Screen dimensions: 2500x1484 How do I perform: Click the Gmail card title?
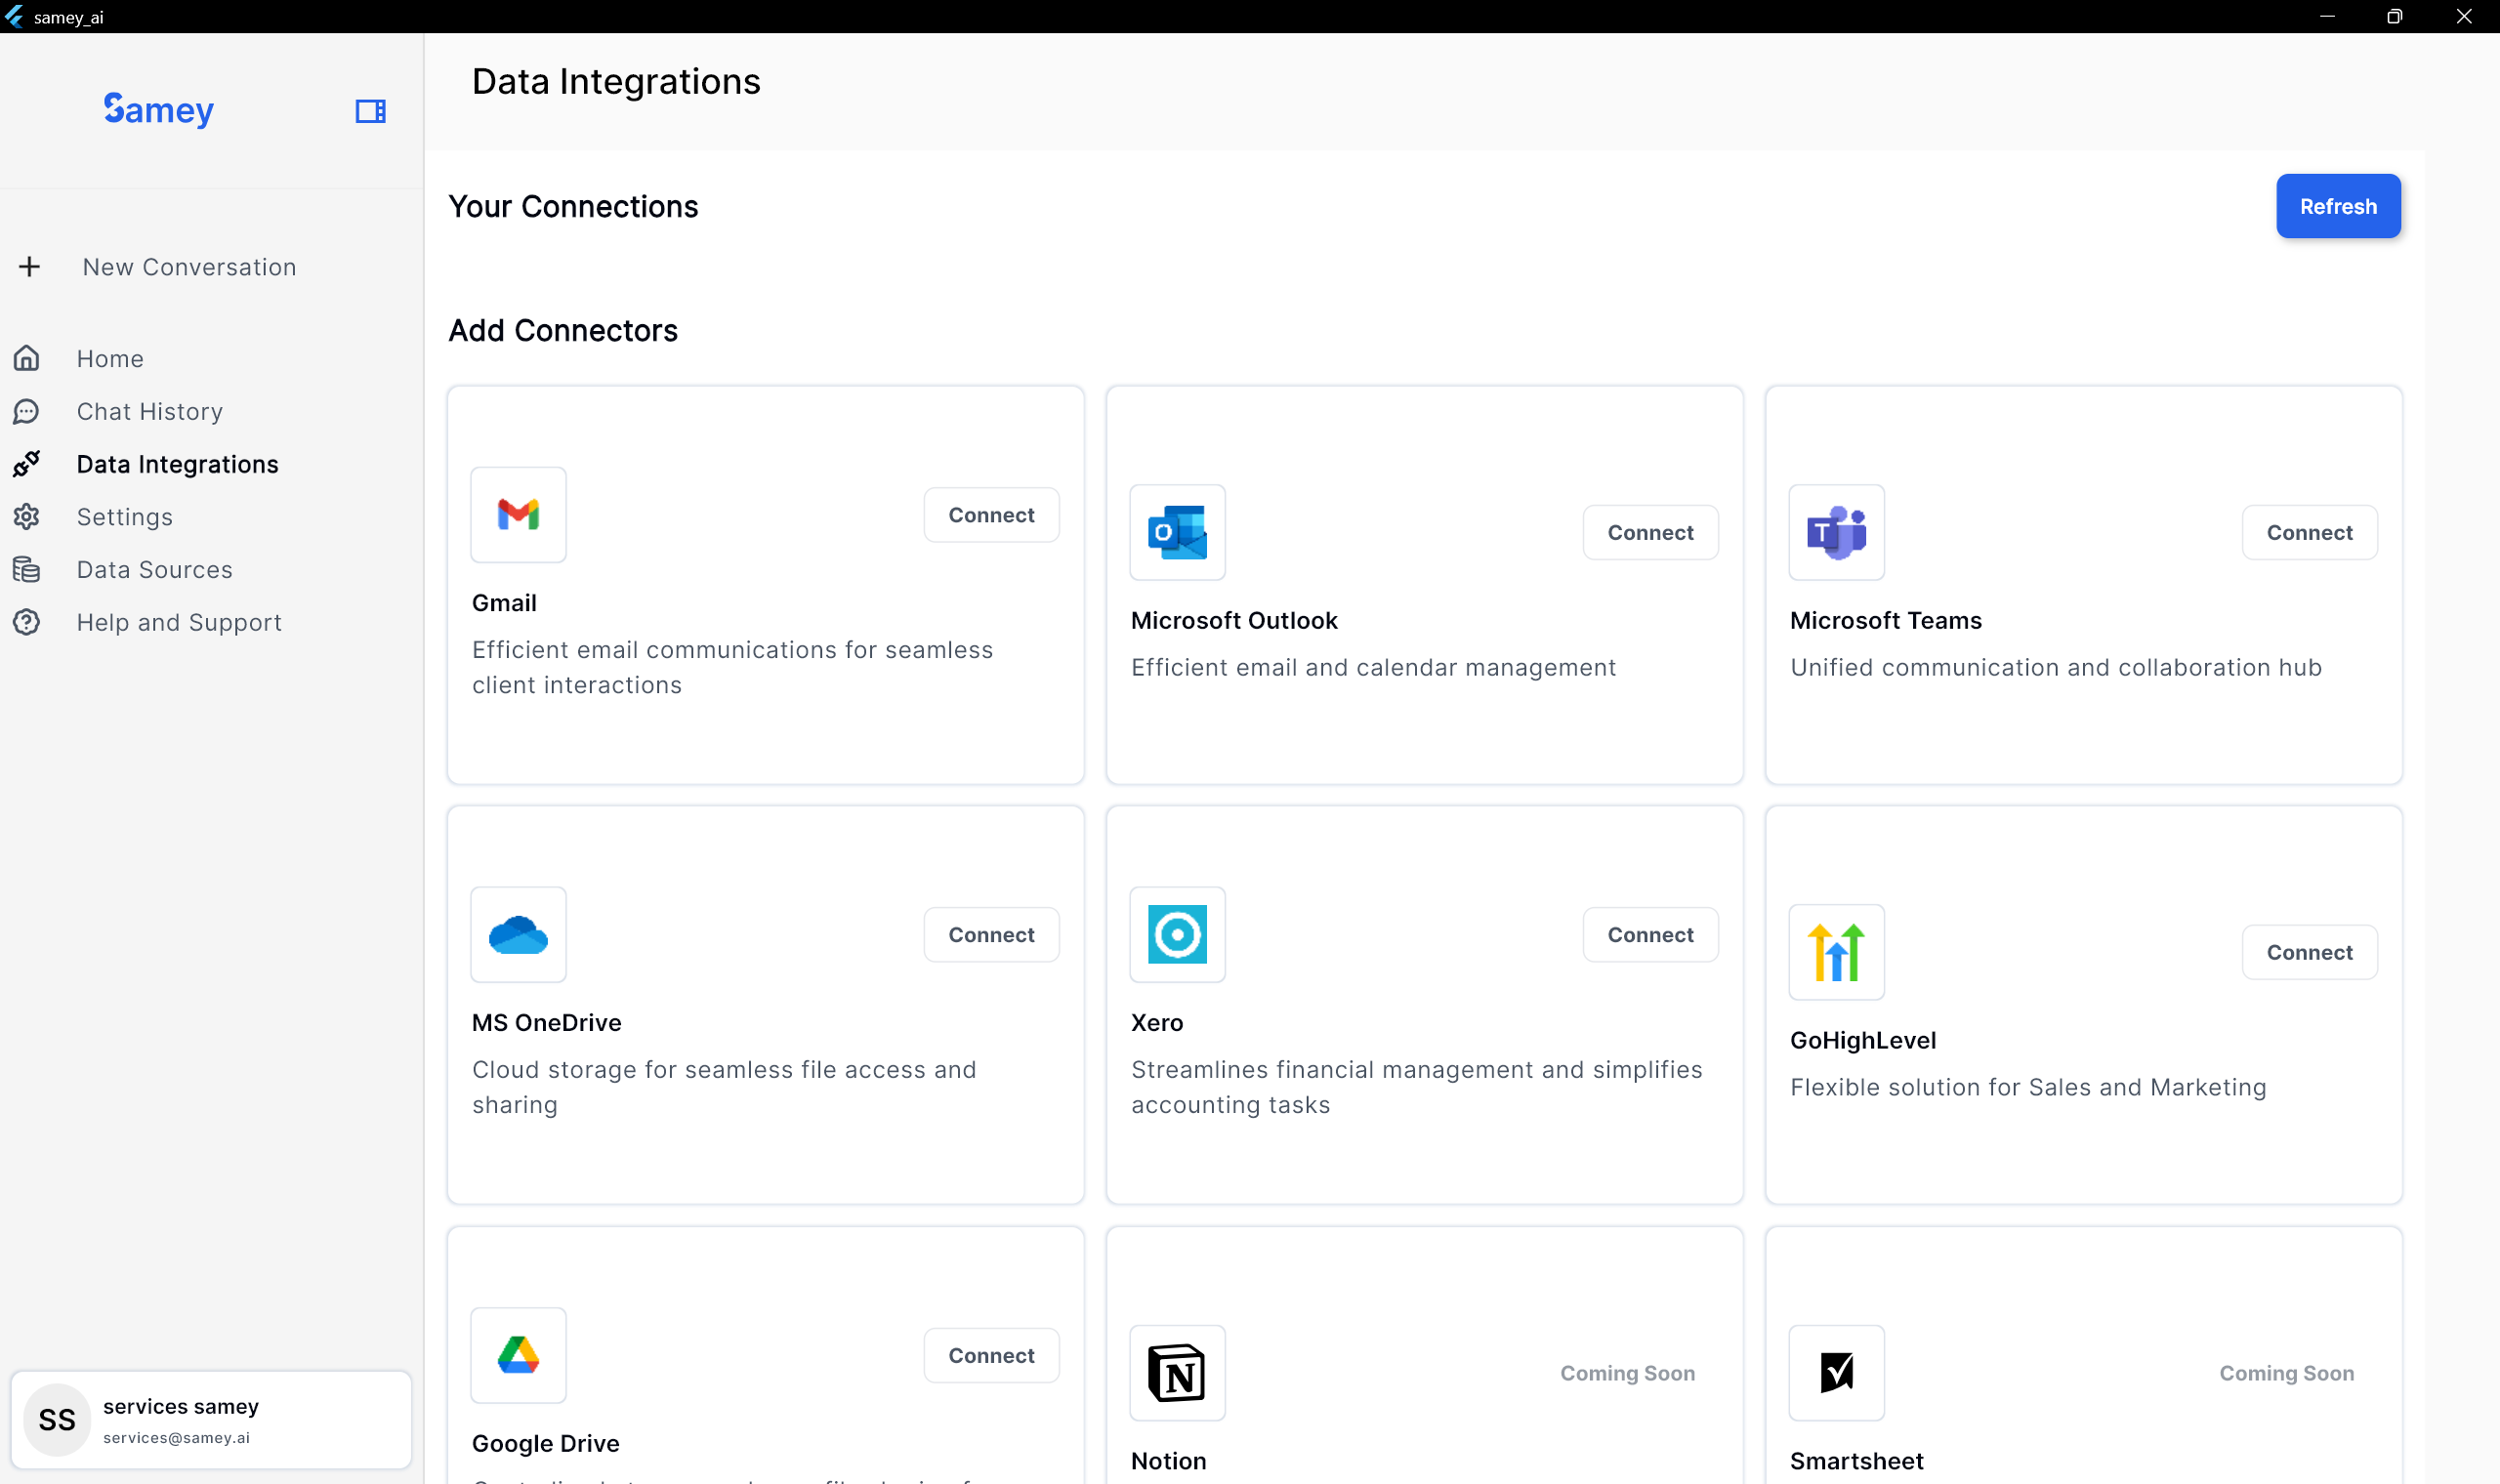[504, 603]
